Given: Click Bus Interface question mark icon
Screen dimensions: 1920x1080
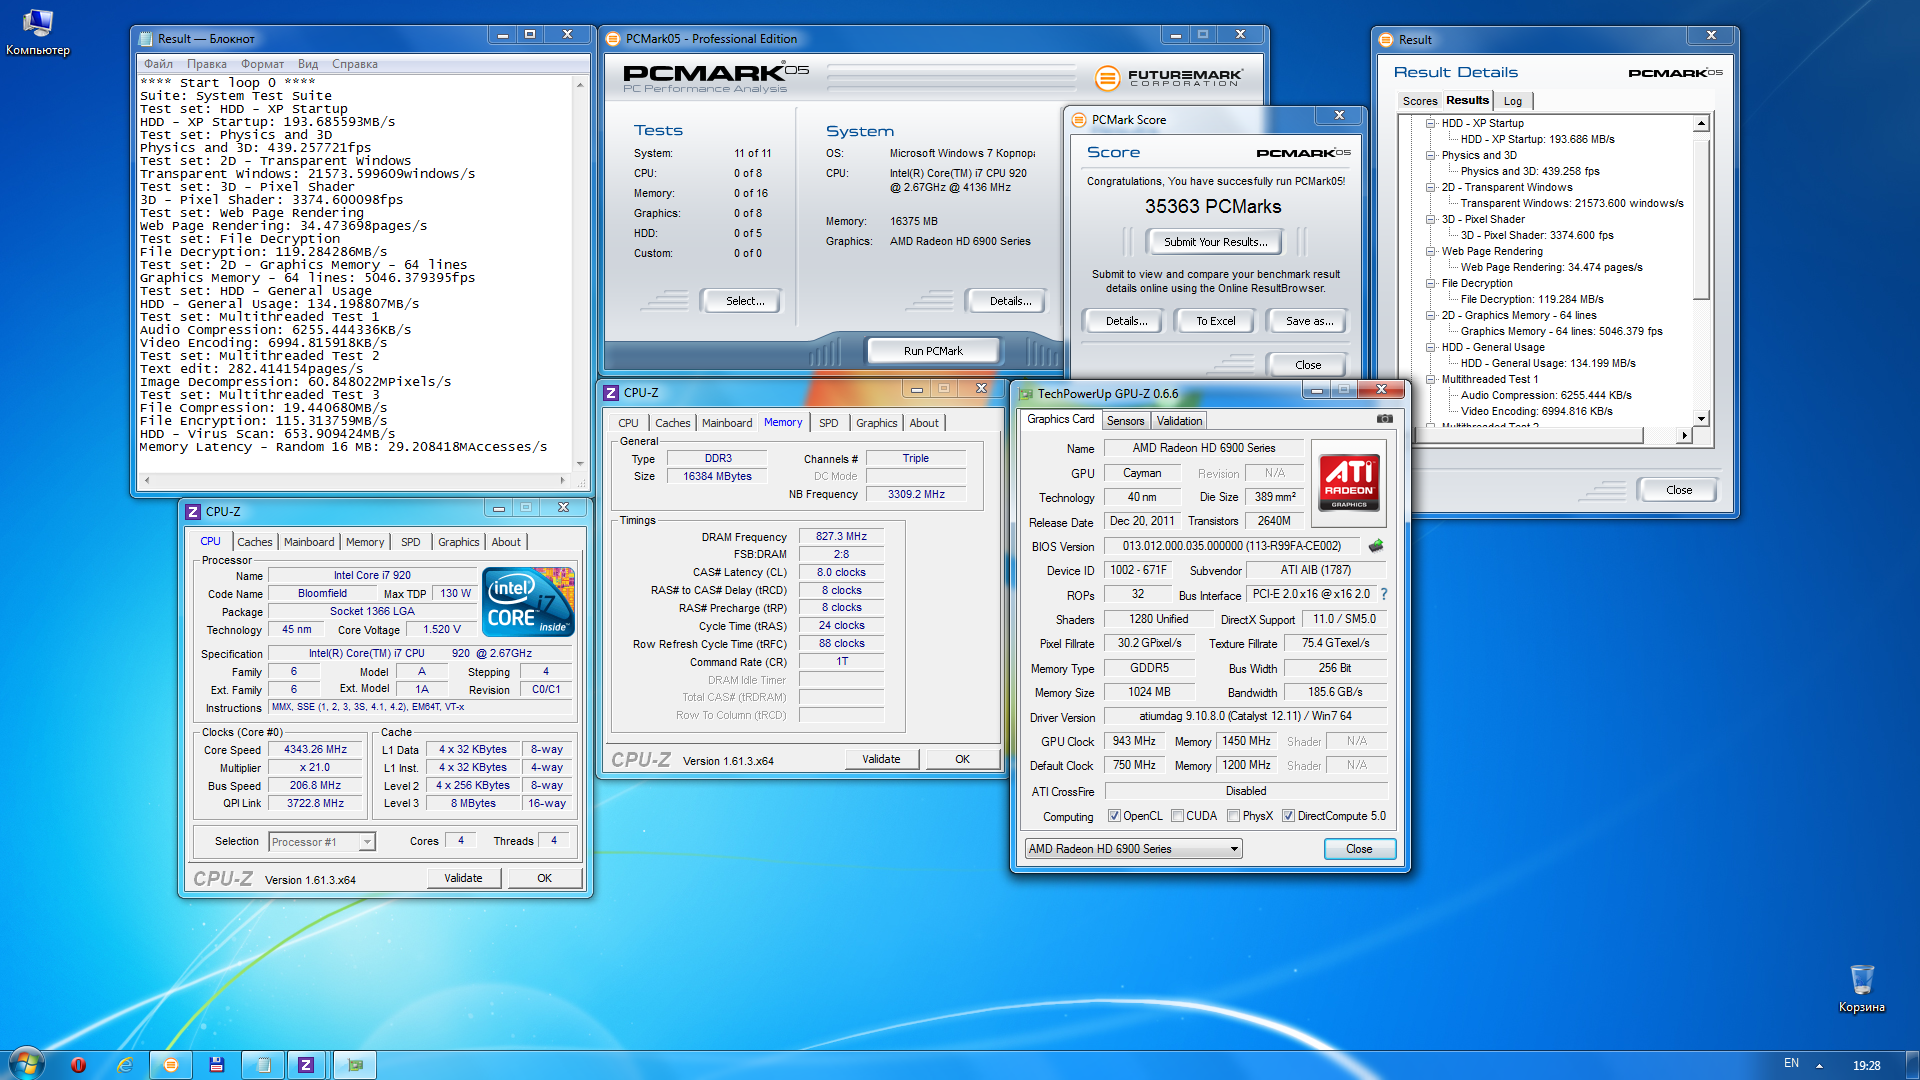Looking at the screenshot, I should click(x=1384, y=594).
